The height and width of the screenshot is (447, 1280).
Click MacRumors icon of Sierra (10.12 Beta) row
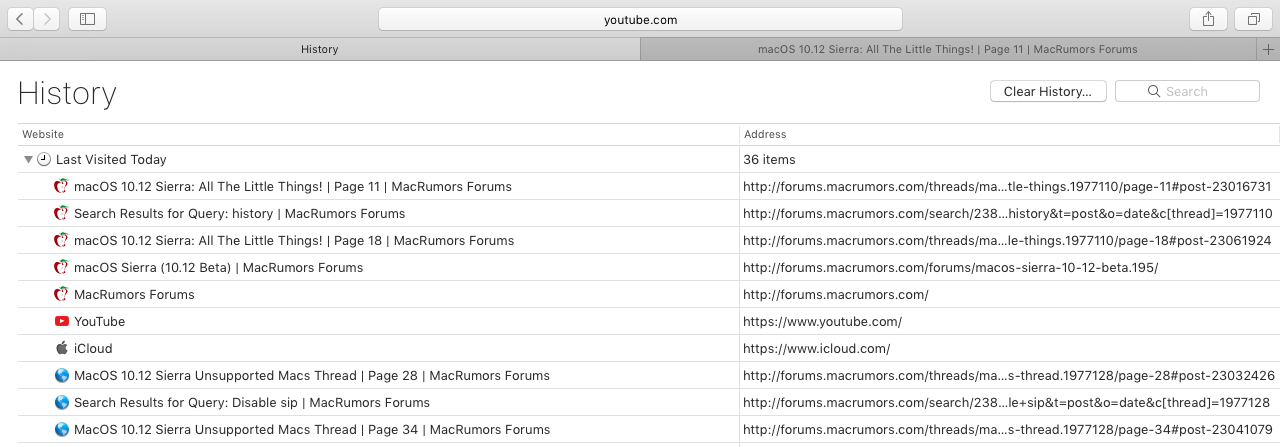tap(62, 267)
